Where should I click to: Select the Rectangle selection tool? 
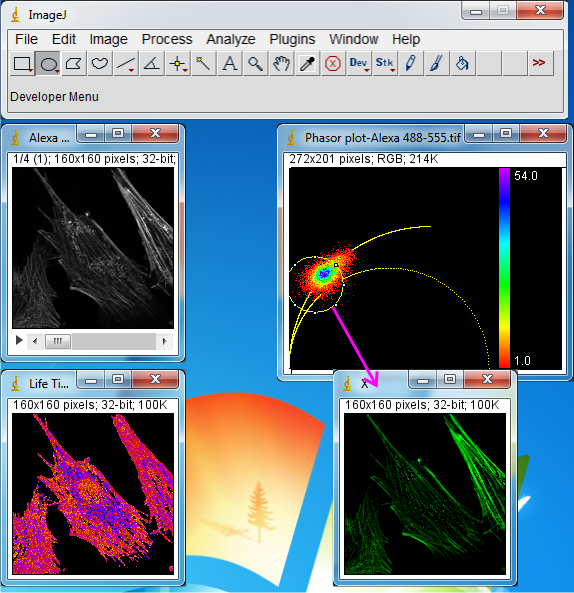(x=22, y=64)
